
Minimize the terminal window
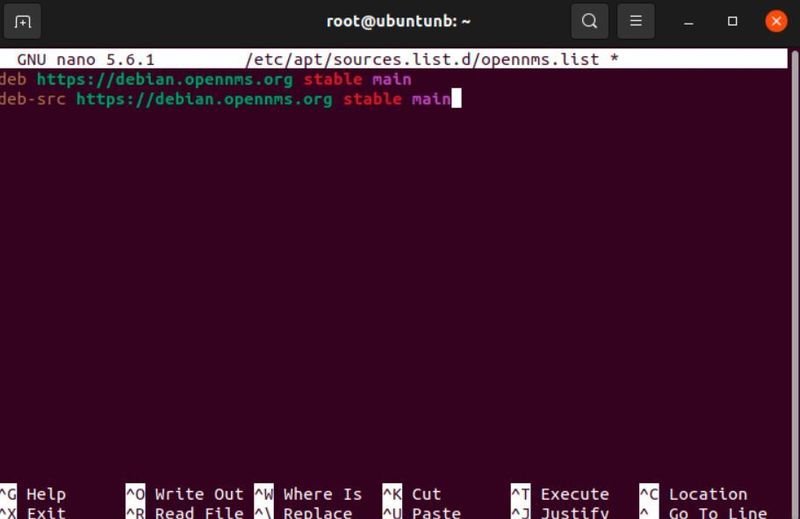[688, 22]
